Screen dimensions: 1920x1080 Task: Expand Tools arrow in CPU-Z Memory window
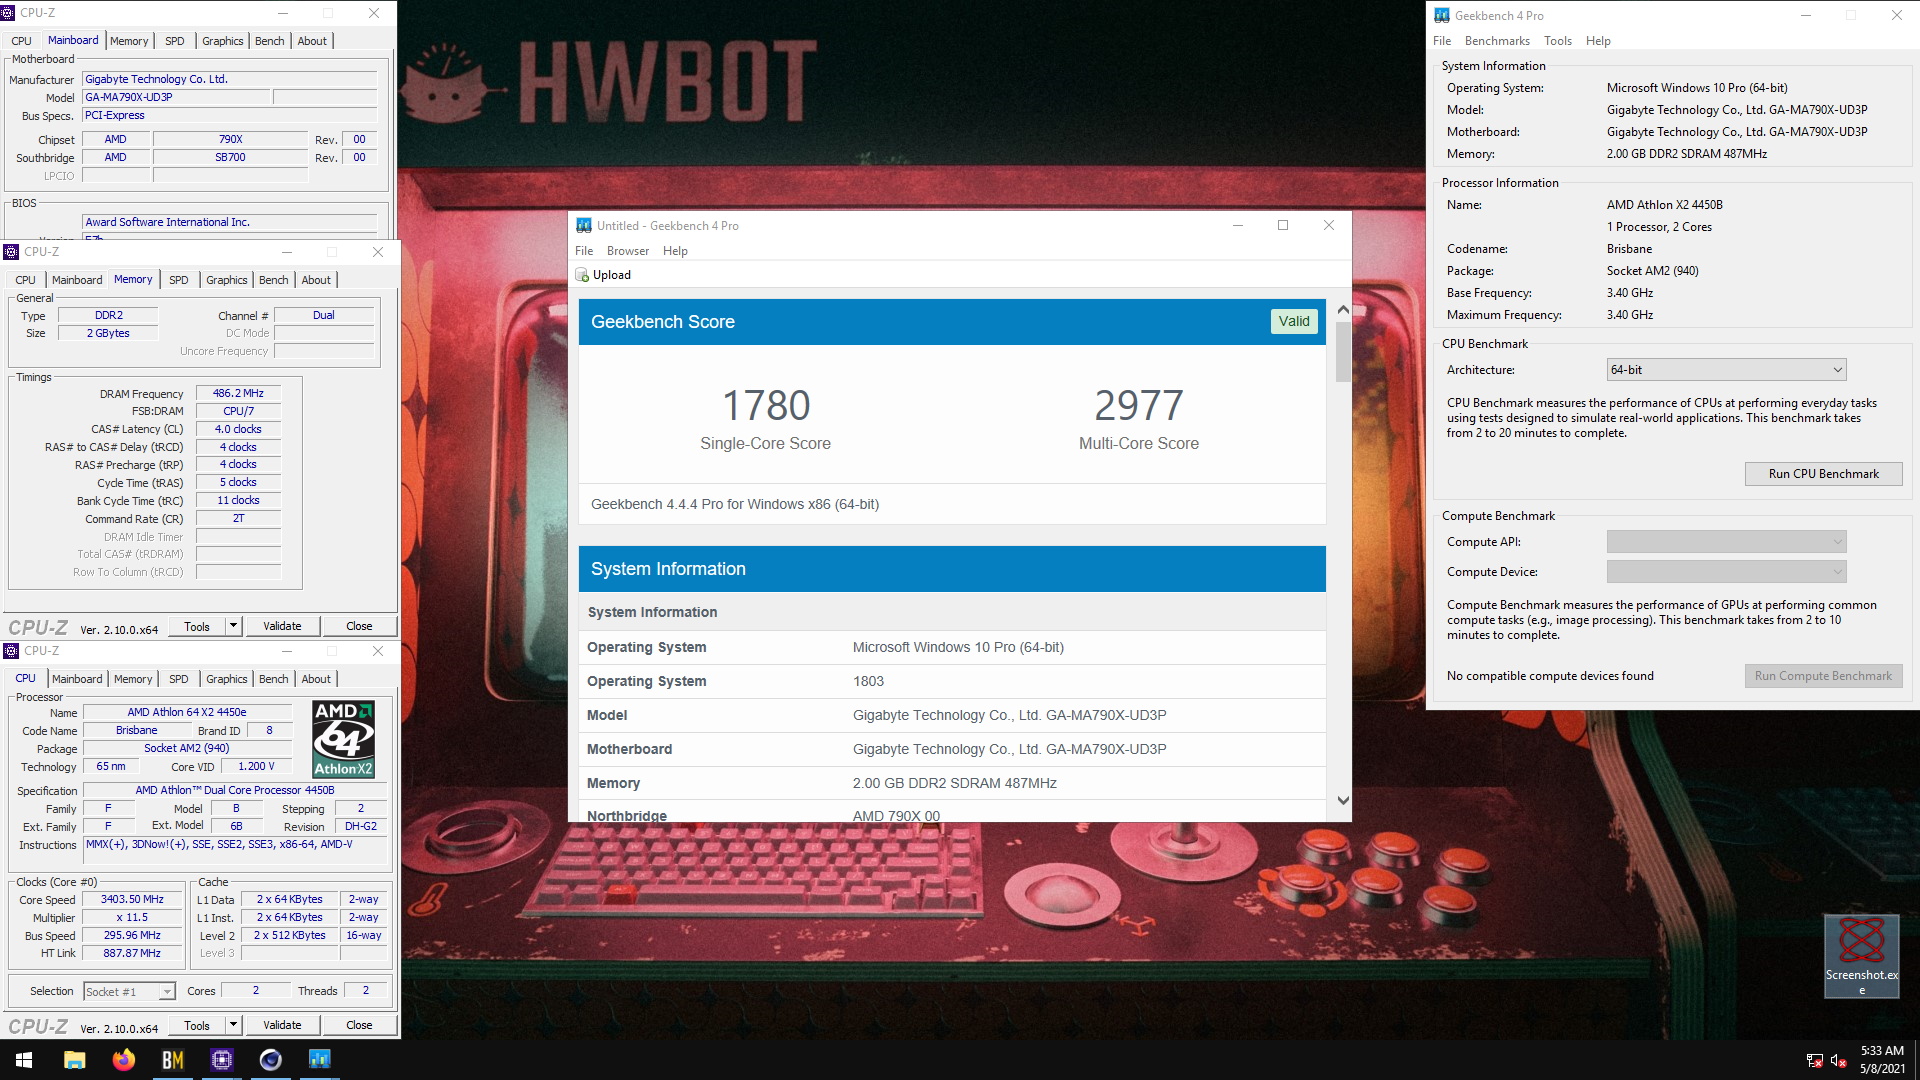233,626
